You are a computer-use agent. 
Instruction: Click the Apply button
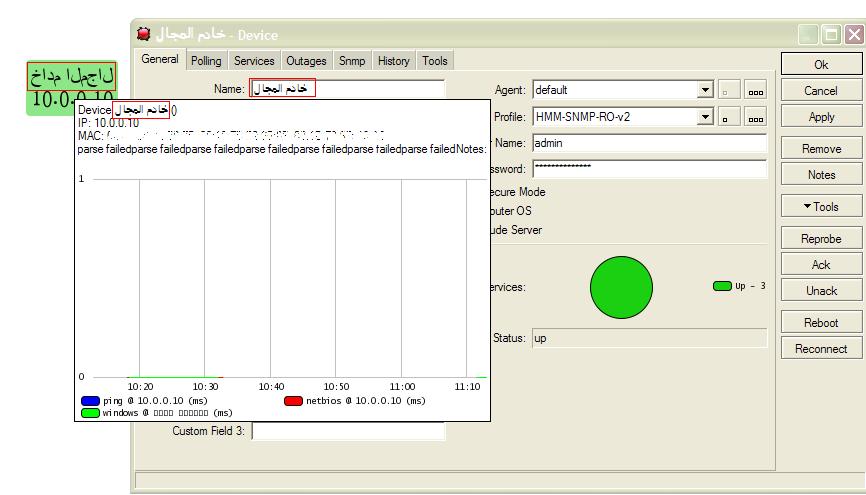(821, 117)
